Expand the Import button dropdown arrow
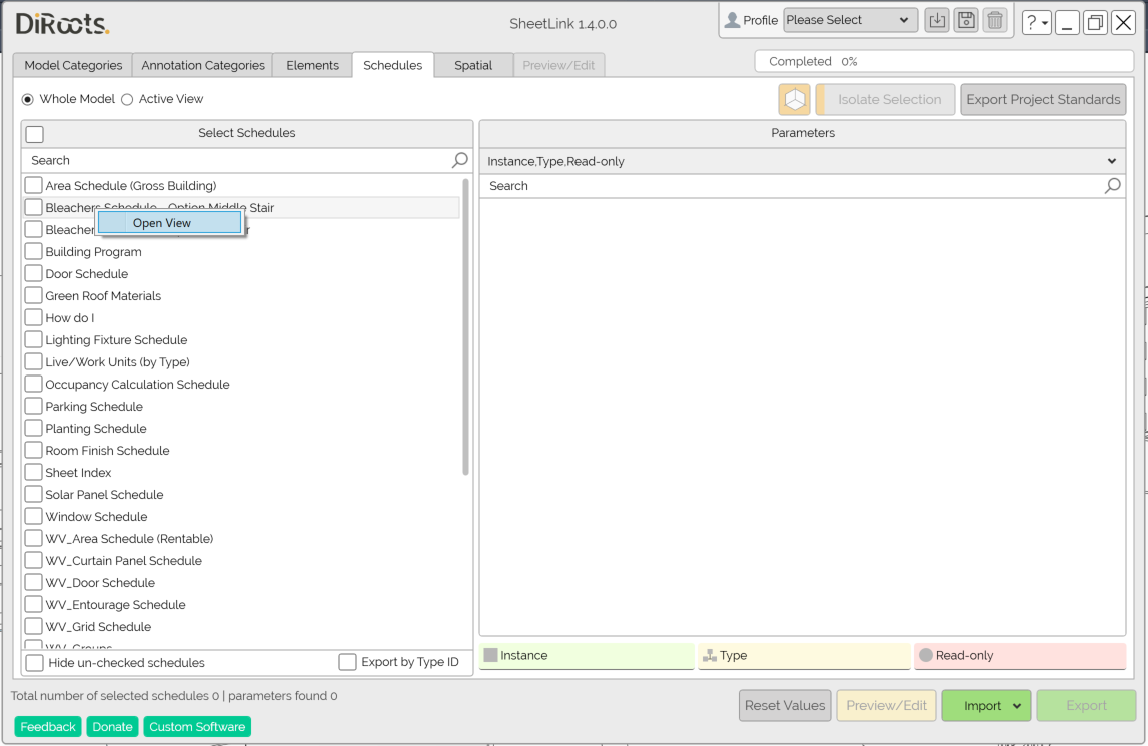Screen dimensions: 1148x746 coord(1017,705)
